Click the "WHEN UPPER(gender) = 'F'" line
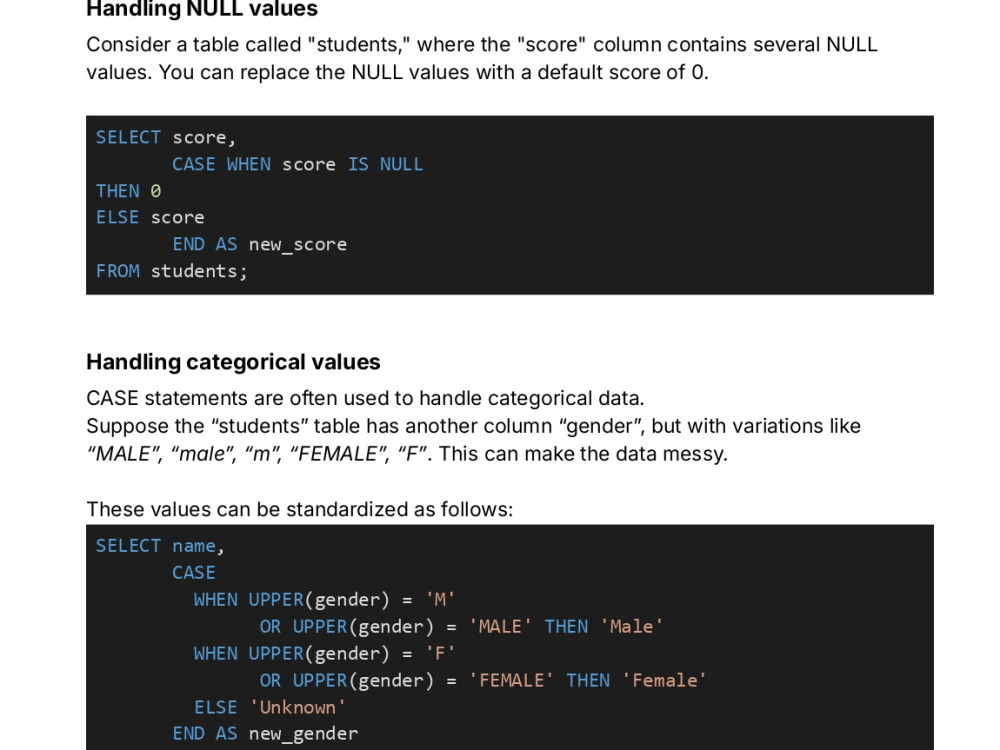The width and height of the screenshot is (1000, 750). (x=325, y=654)
